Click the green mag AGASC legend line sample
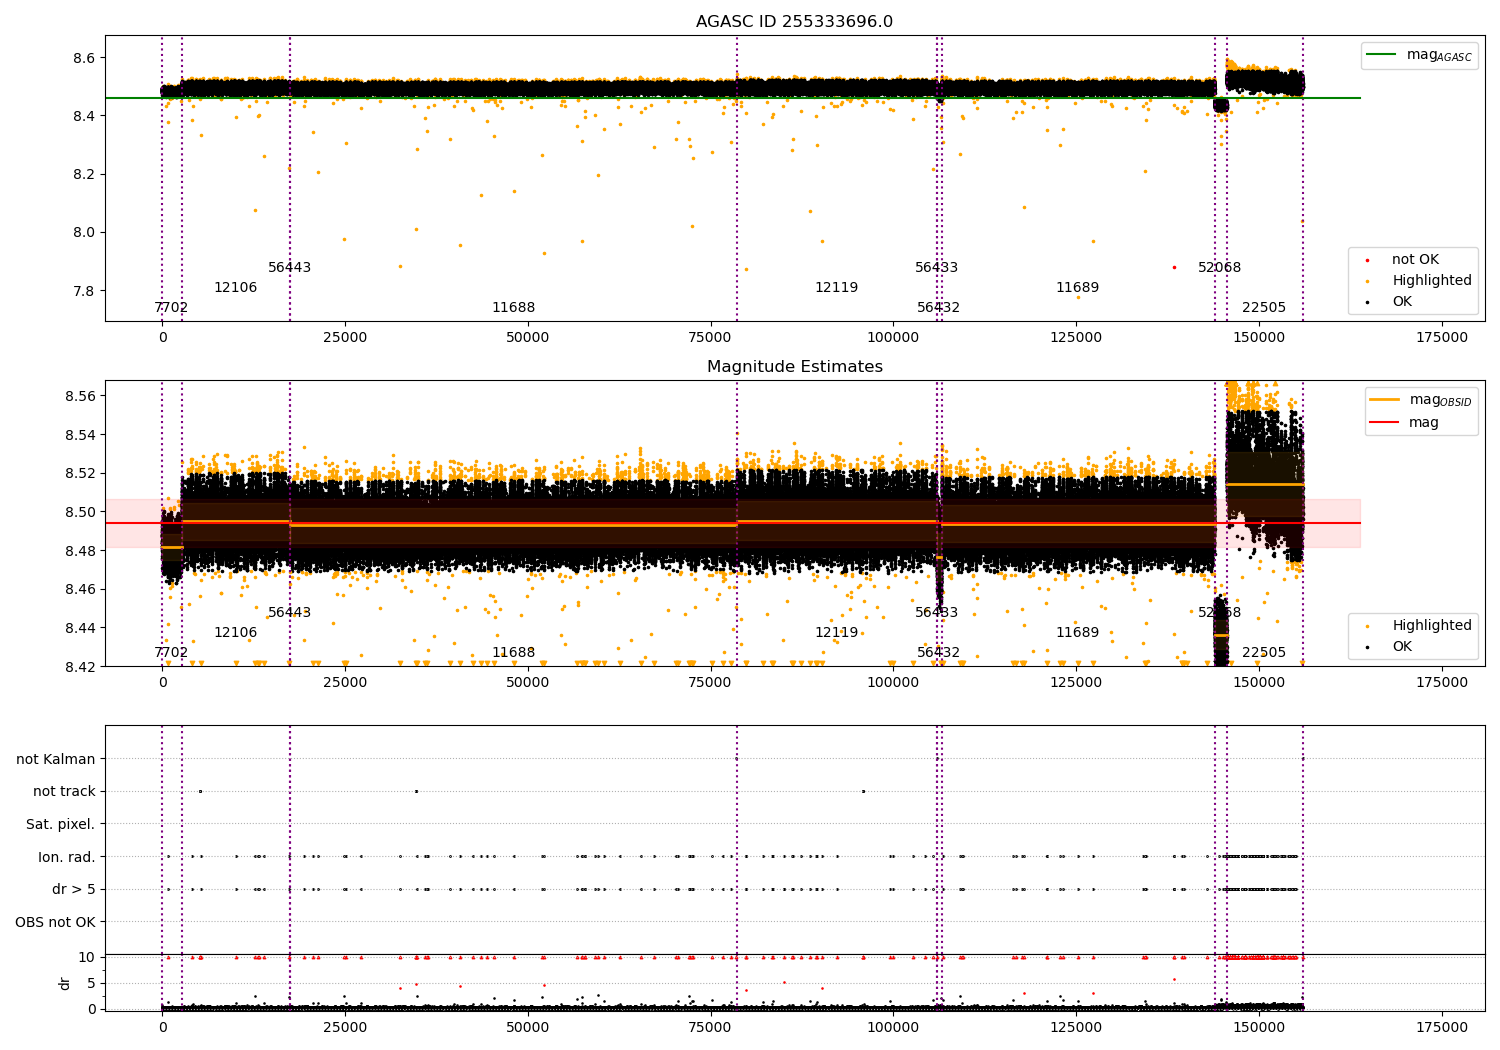This screenshot has width=1500, height=1050. point(1383,55)
